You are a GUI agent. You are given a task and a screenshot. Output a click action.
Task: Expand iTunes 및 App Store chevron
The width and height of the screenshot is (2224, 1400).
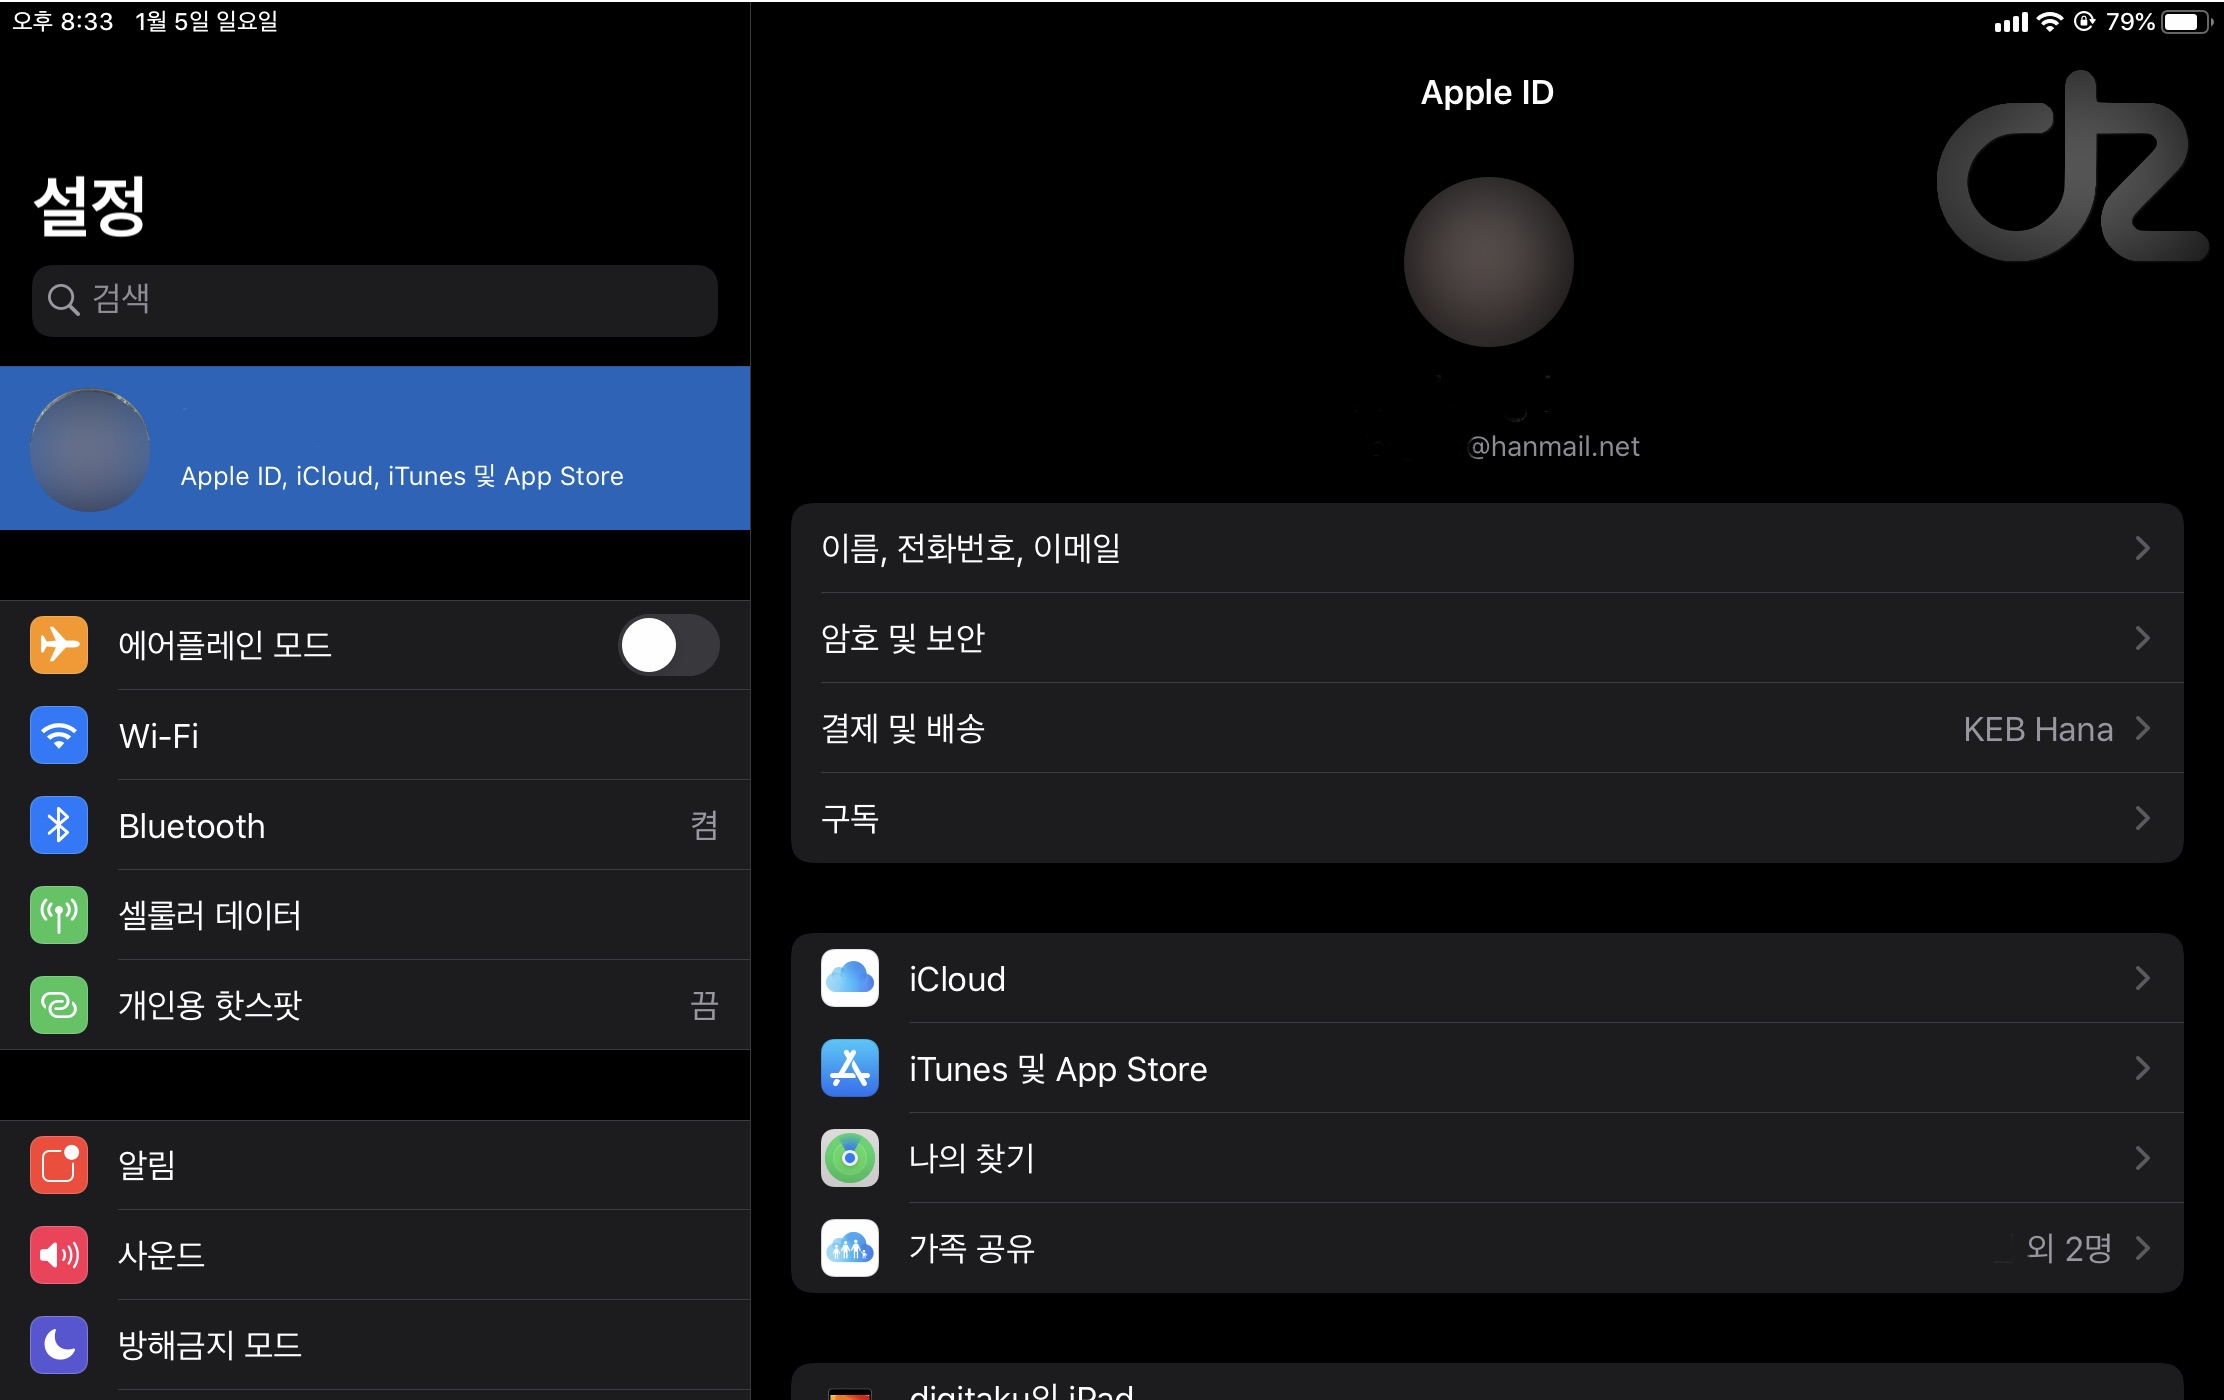click(x=2142, y=1068)
